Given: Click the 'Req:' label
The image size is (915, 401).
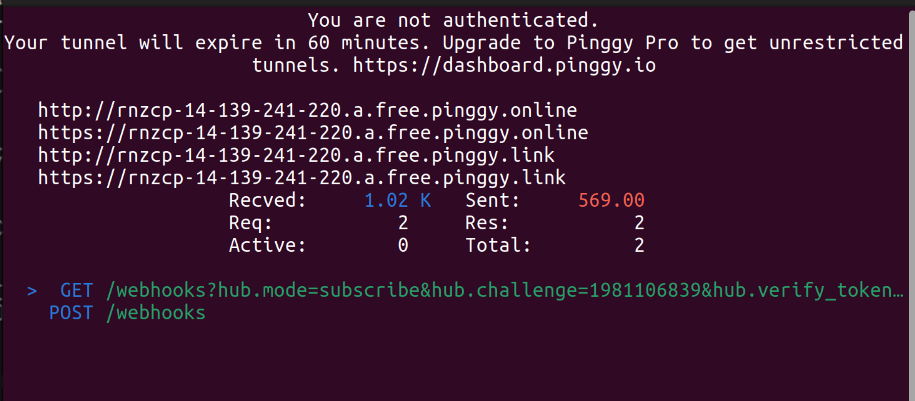Looking at the screenshot, I should pos(250,224).
